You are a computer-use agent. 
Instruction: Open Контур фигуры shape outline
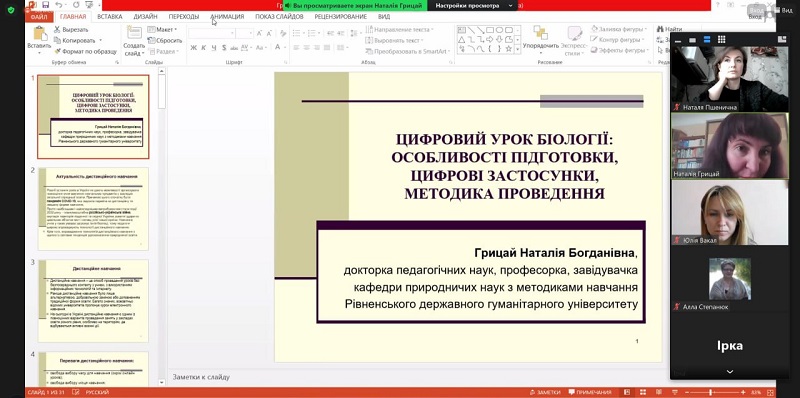(x=617, y=40)
